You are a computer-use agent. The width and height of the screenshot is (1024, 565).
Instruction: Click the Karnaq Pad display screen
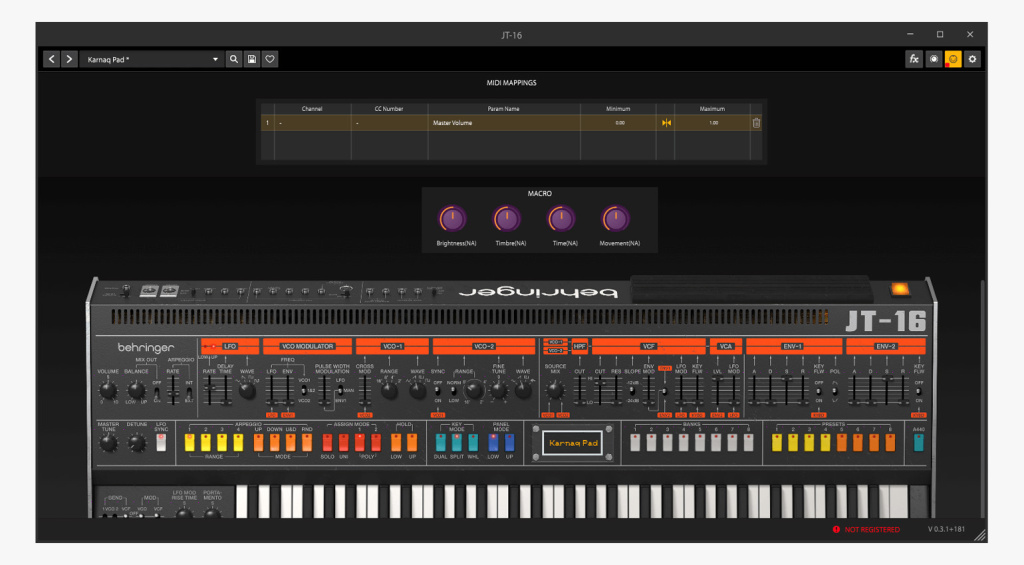click(x=573, y=443)
